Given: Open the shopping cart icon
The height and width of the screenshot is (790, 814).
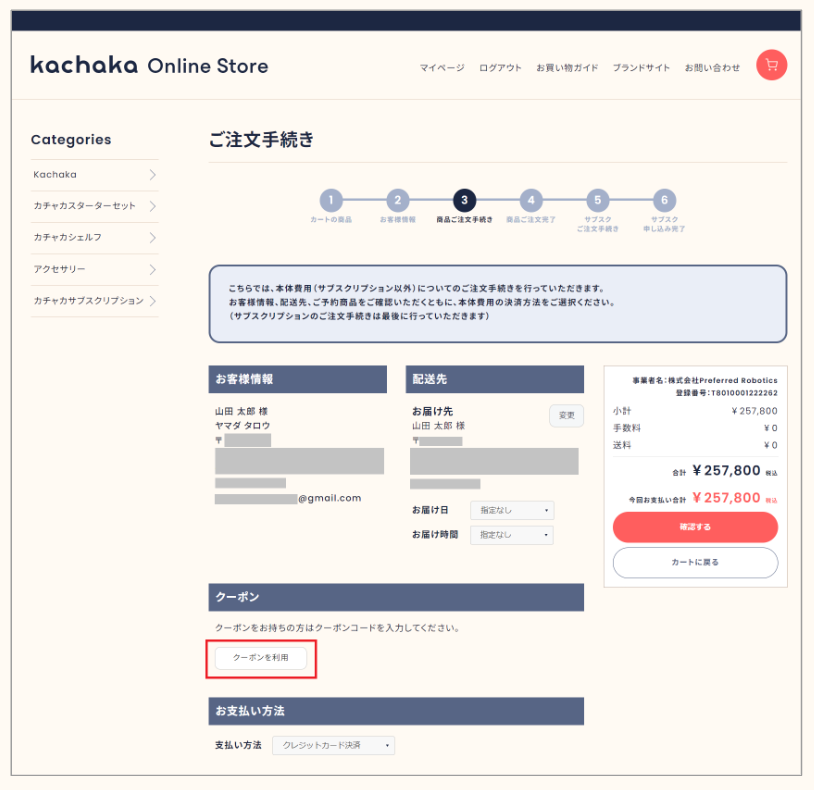Looking at the screenshot, I should (771, 65).
